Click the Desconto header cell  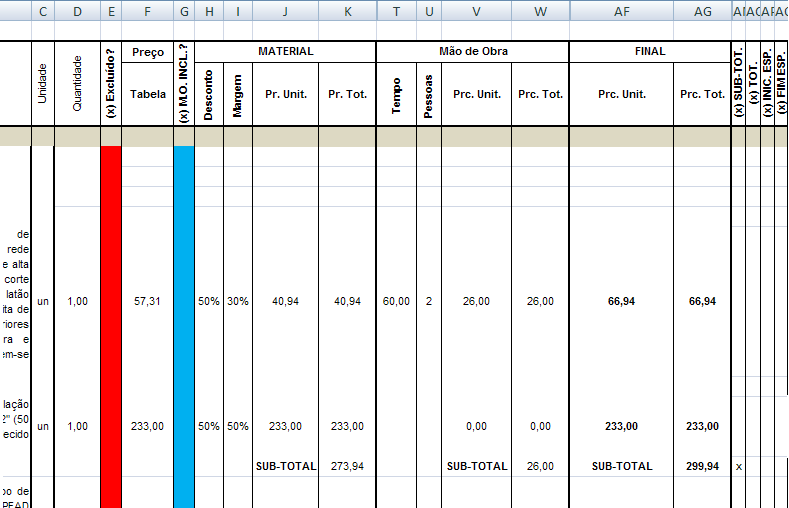[x=209, y=95]
